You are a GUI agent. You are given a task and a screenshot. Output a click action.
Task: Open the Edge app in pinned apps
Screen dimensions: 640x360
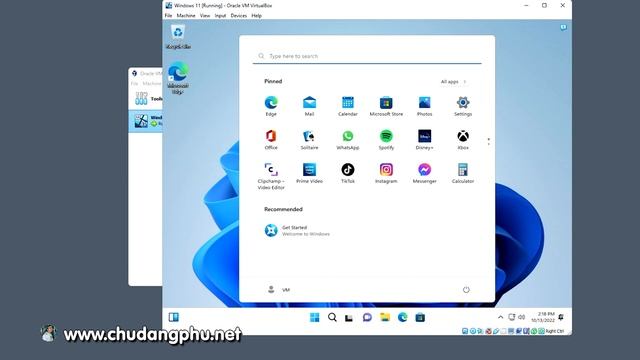271,106
